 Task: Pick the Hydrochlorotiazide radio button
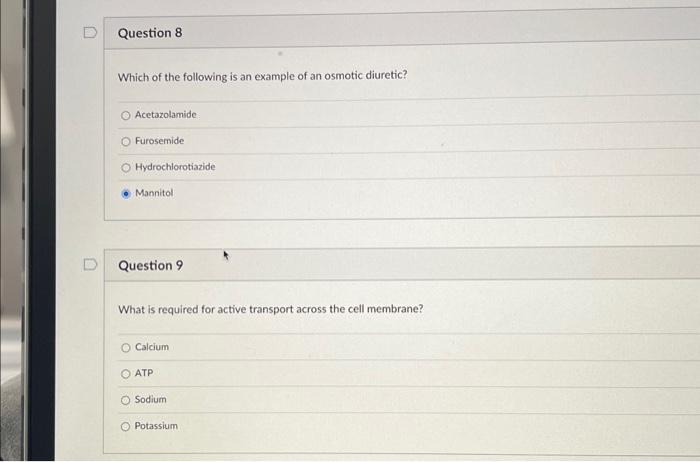click(126, 167)
